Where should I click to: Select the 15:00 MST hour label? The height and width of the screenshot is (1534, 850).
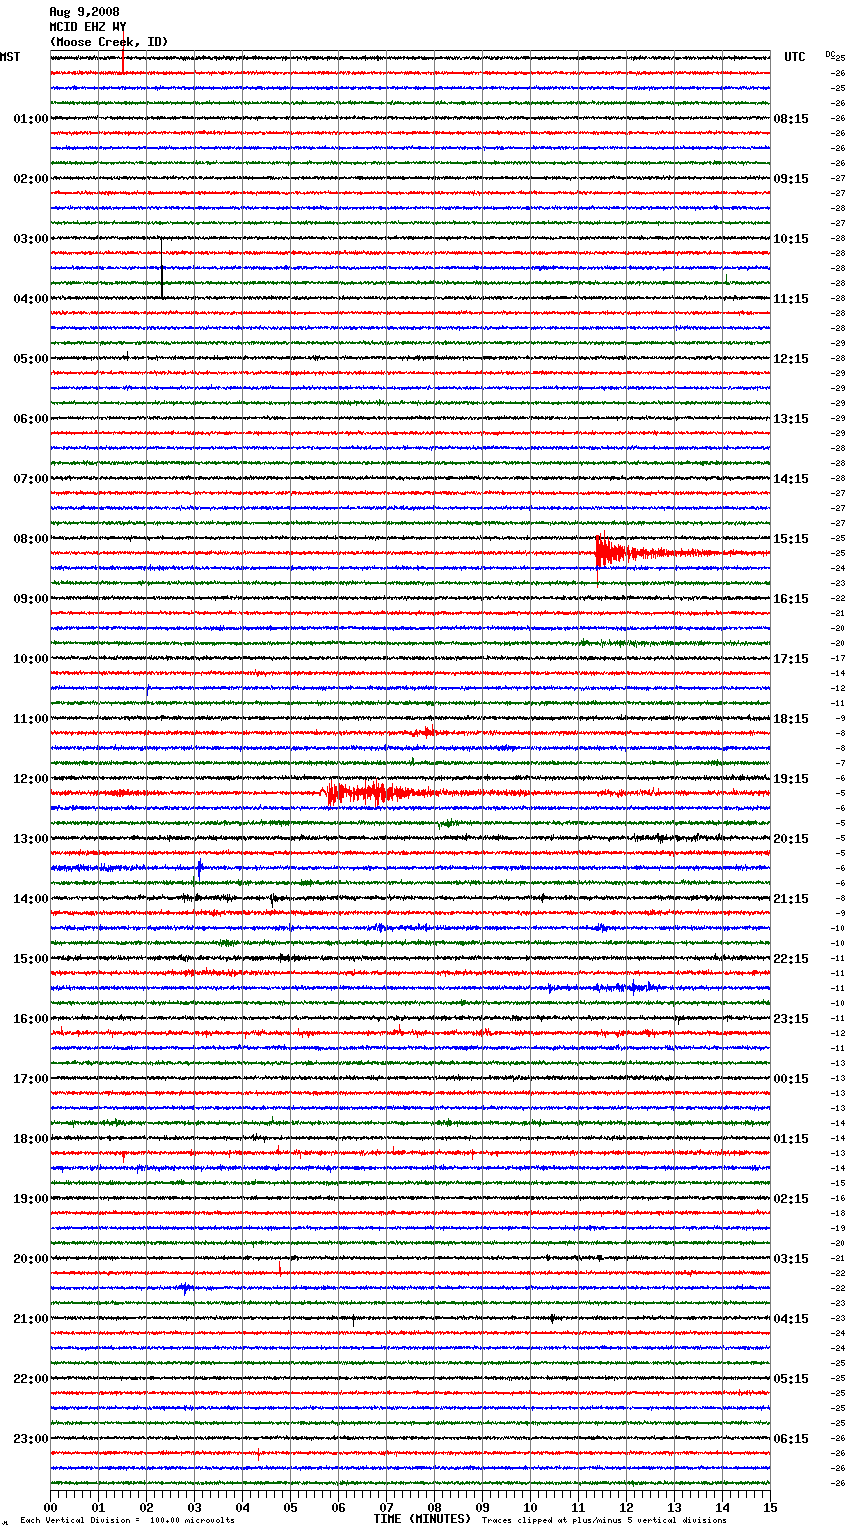coord(31,959)
